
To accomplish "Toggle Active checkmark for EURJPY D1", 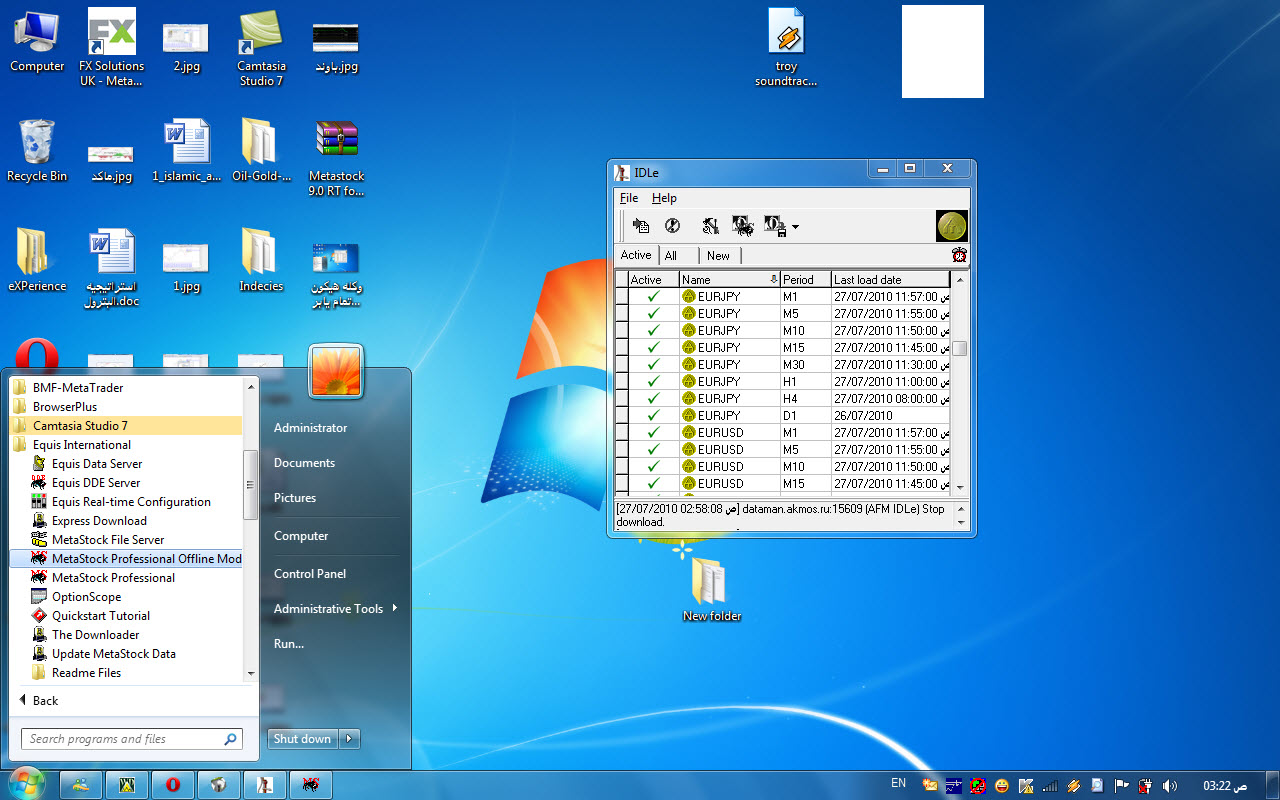I will coord(654,416).
